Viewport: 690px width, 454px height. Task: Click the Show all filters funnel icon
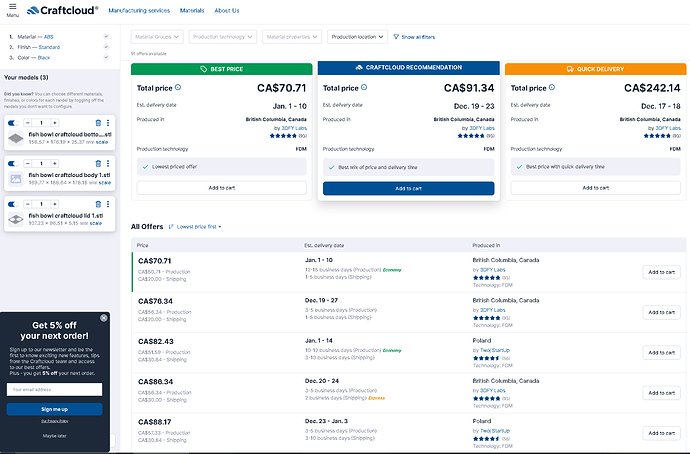pos(396,37)
